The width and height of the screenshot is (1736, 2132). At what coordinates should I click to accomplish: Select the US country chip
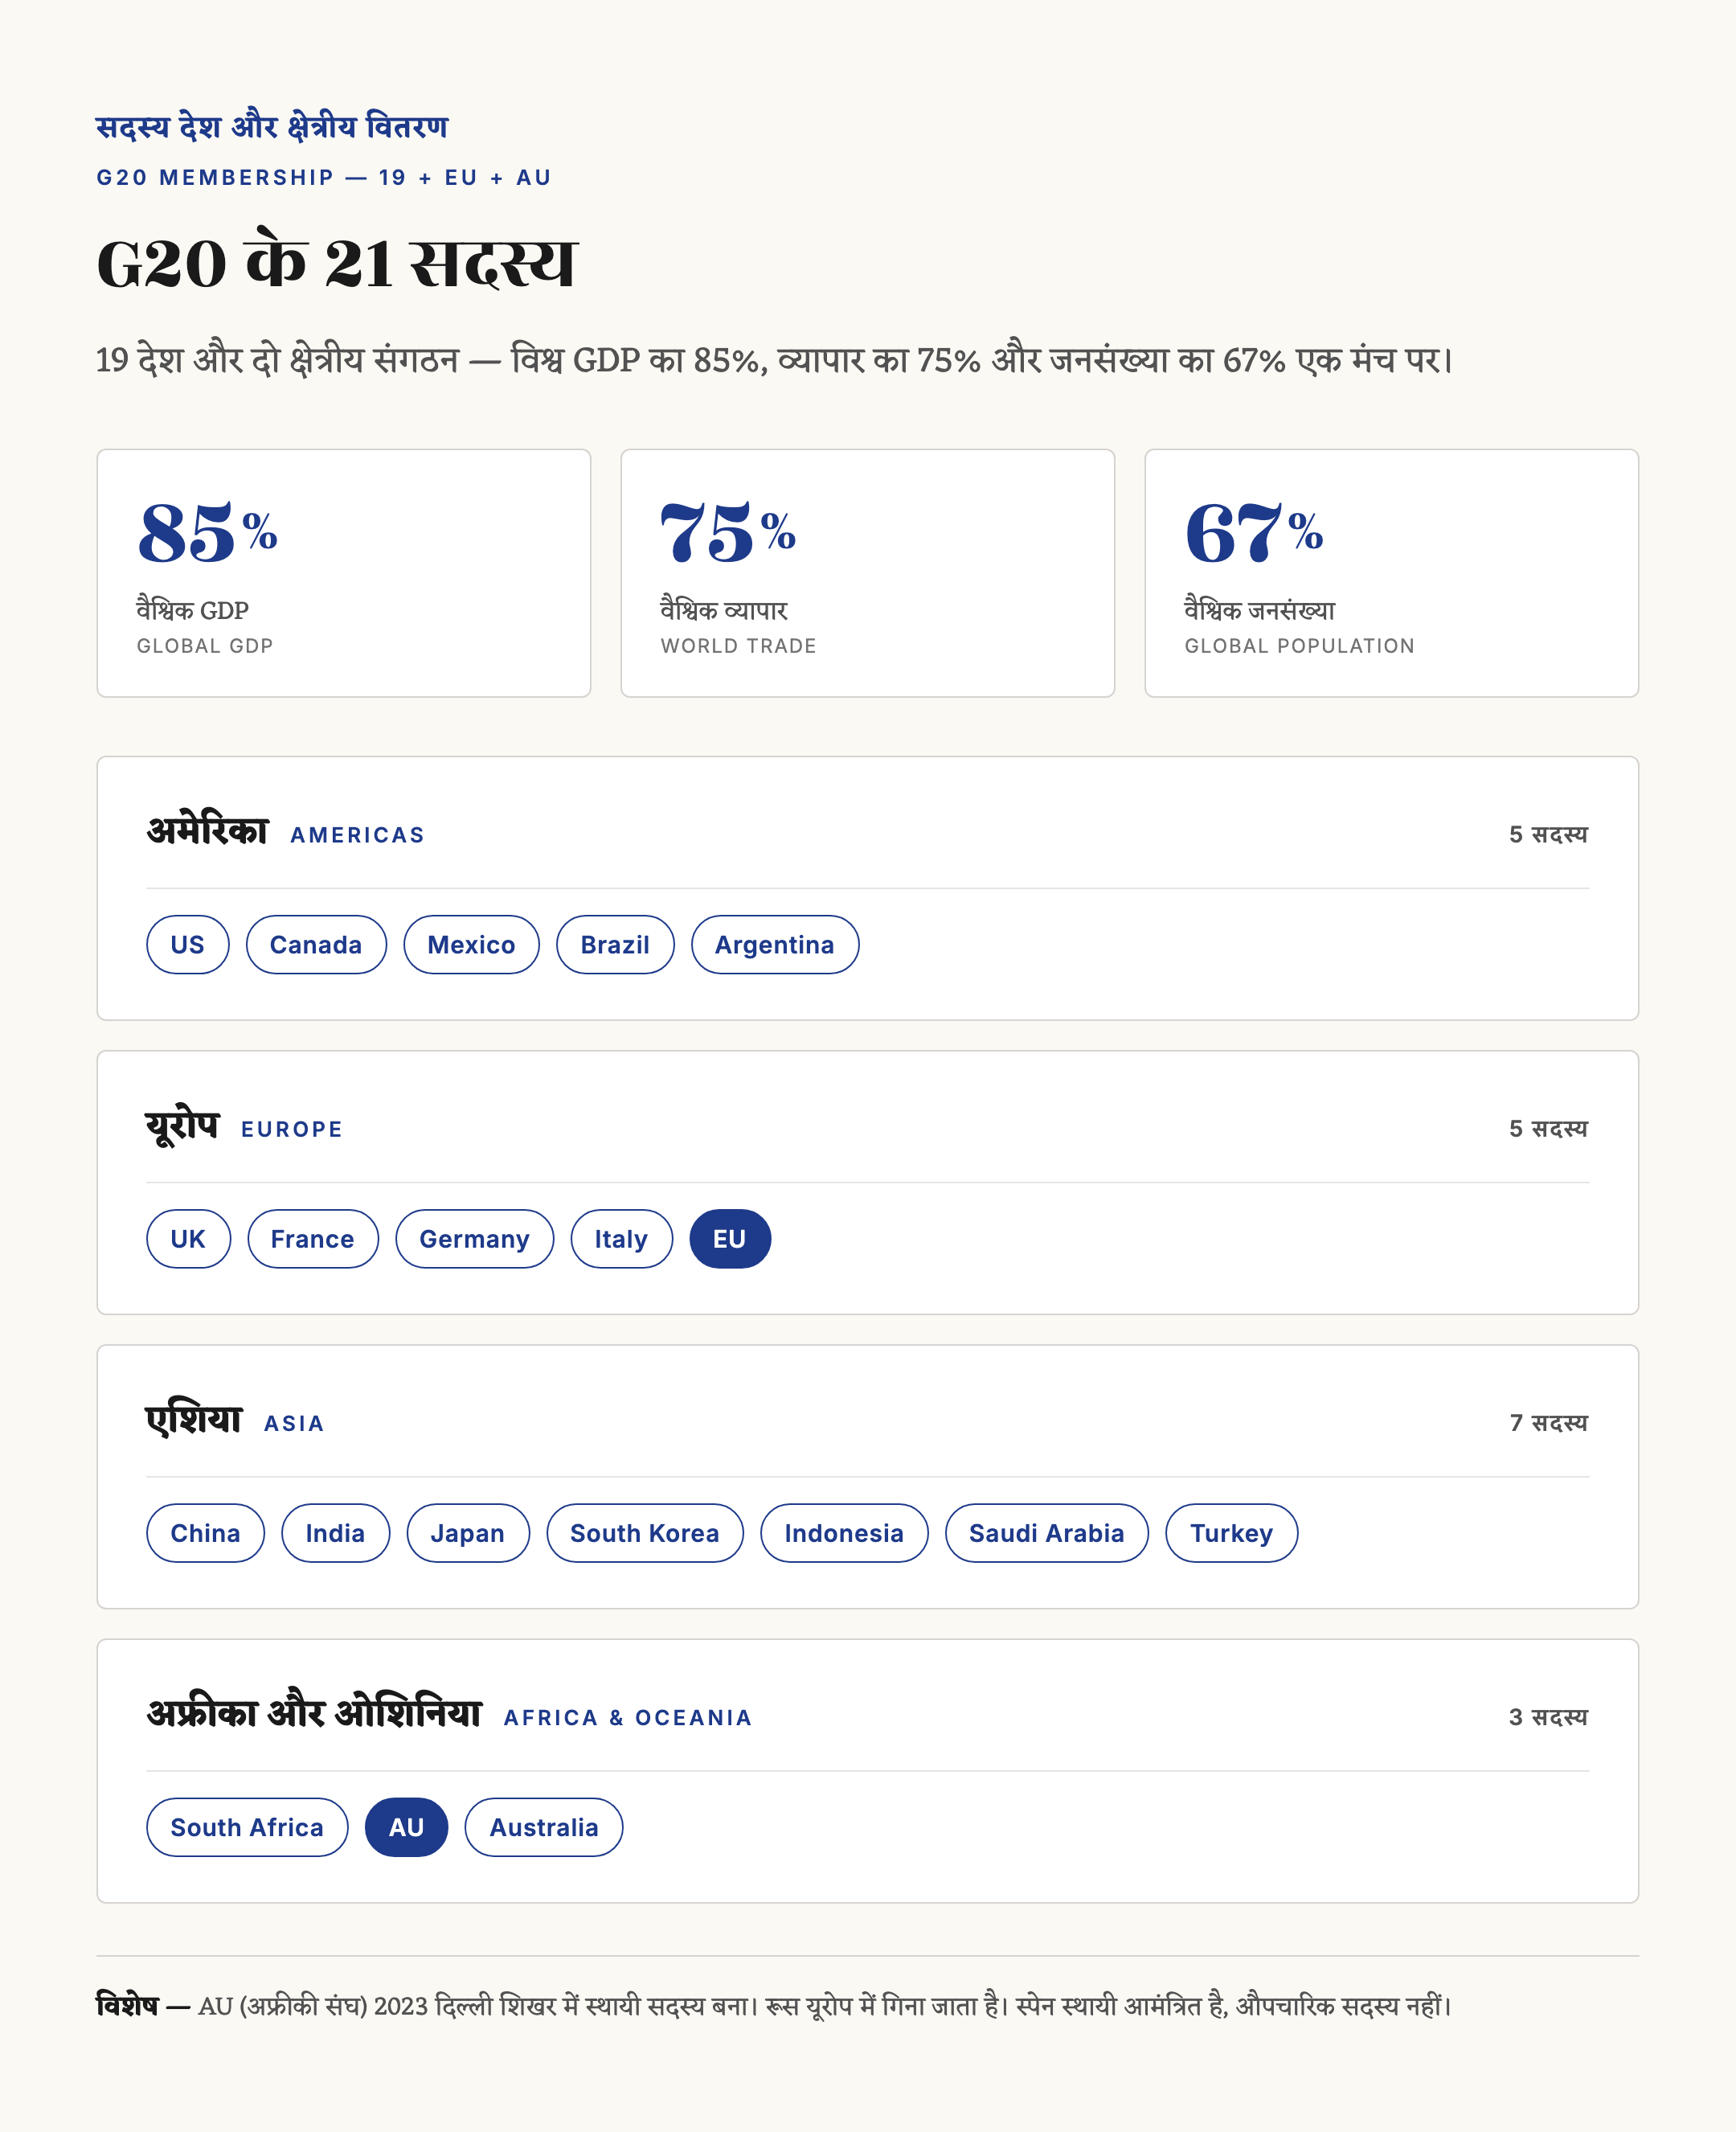187,944
